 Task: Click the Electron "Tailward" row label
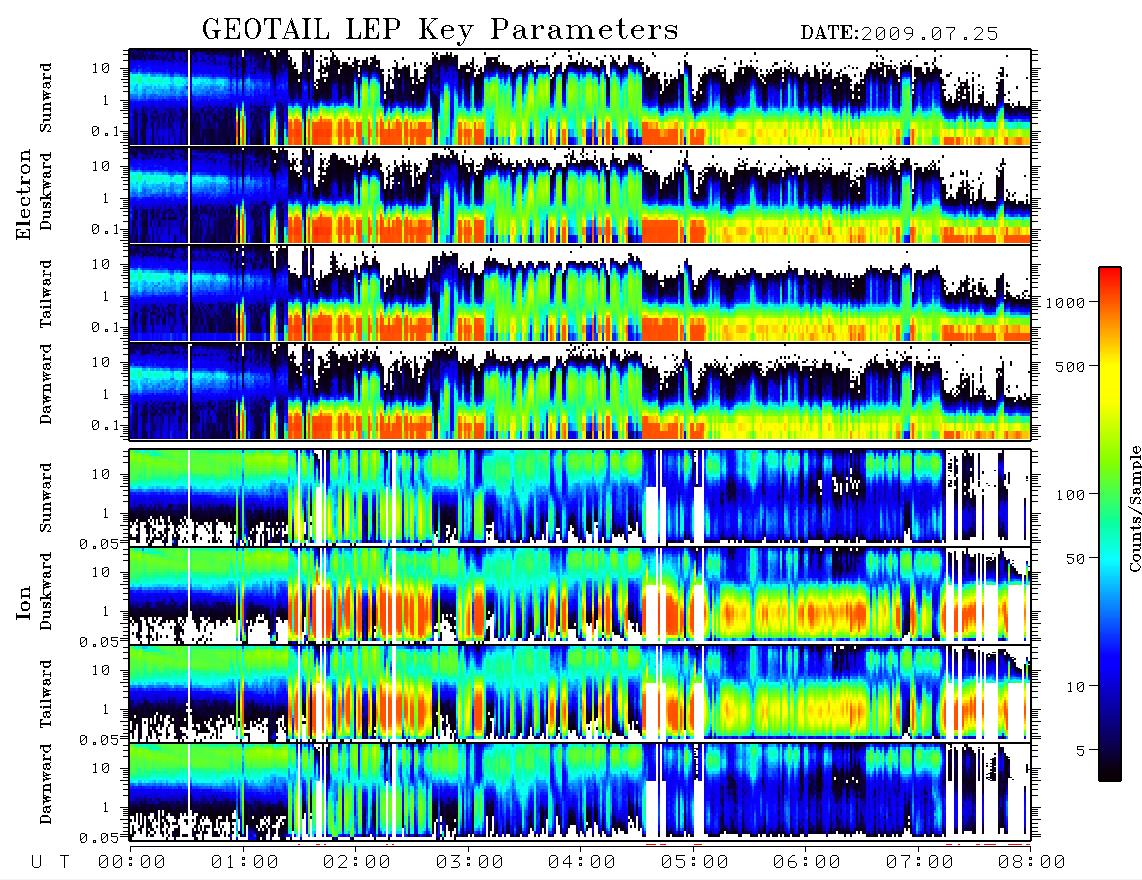[46, 294]
